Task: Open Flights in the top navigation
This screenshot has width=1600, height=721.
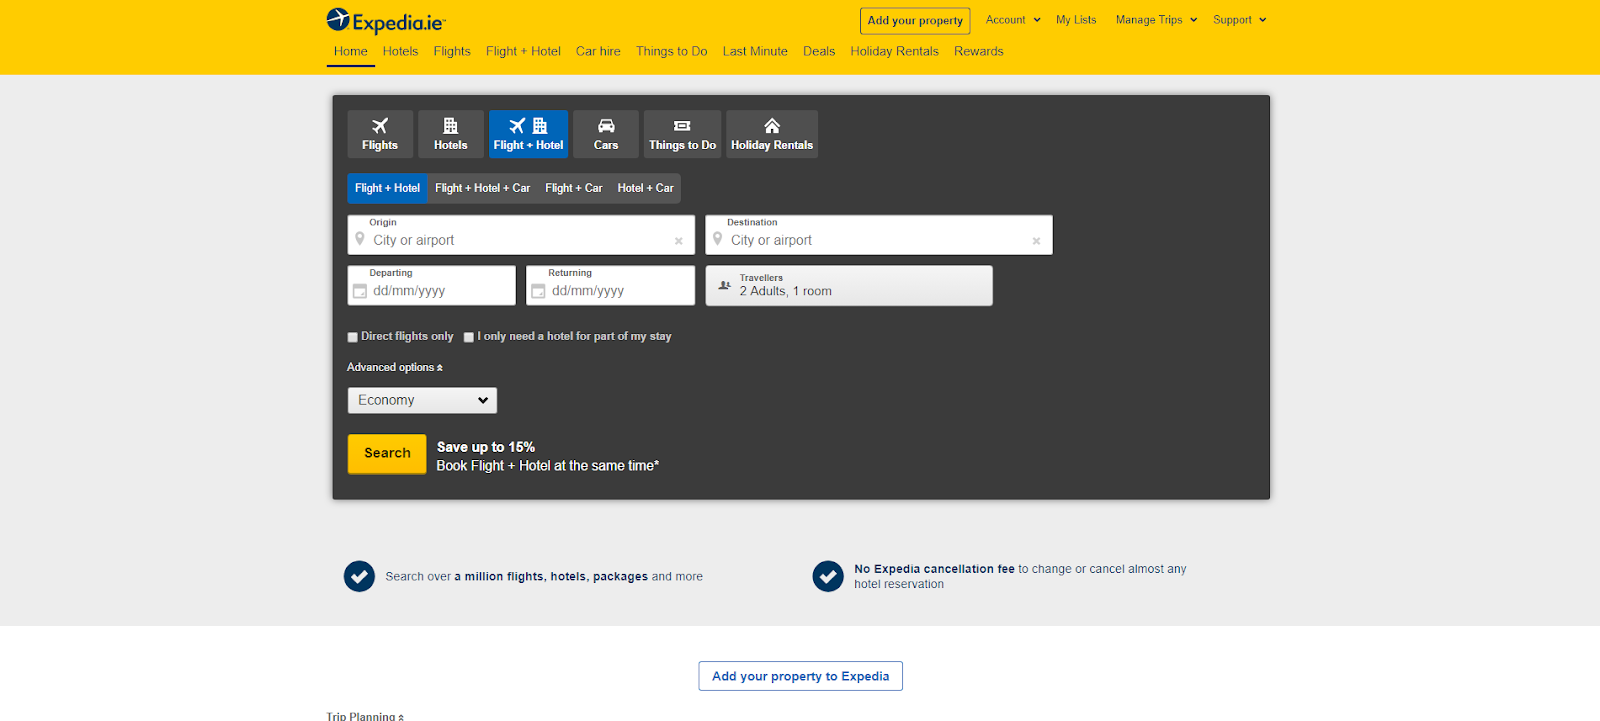Action: 452,51
